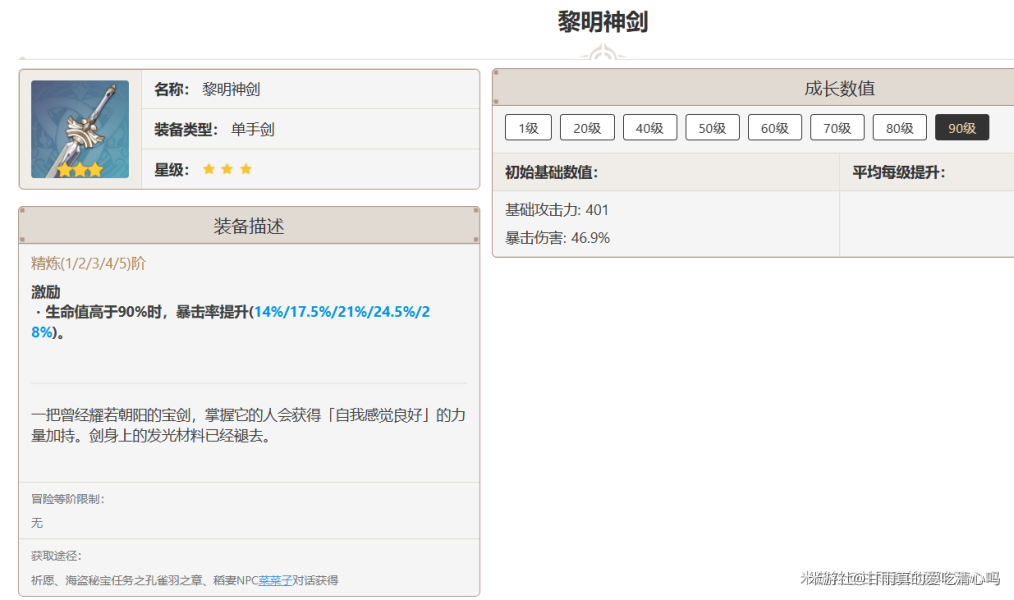
Task: Click the third star in 星级 row
Action: tap(246, 169)
